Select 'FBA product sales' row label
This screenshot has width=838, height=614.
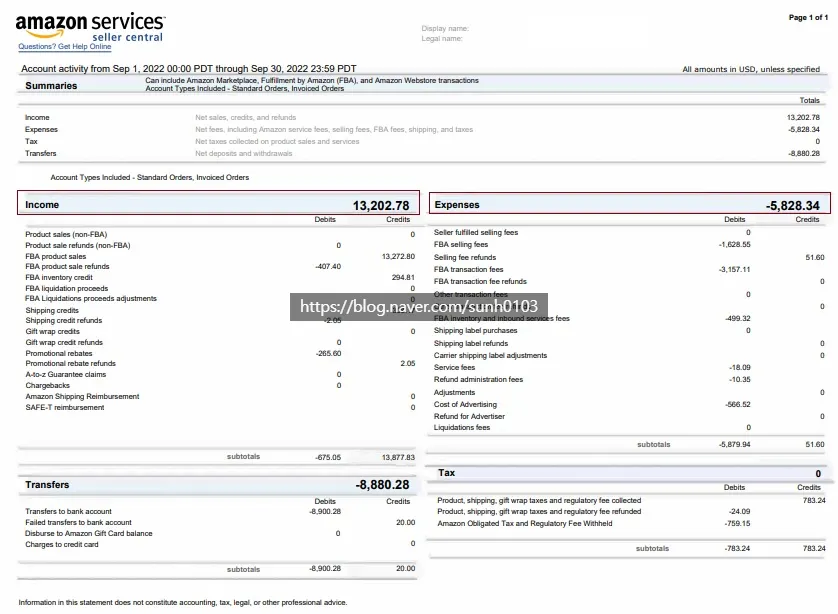point(56,257)
